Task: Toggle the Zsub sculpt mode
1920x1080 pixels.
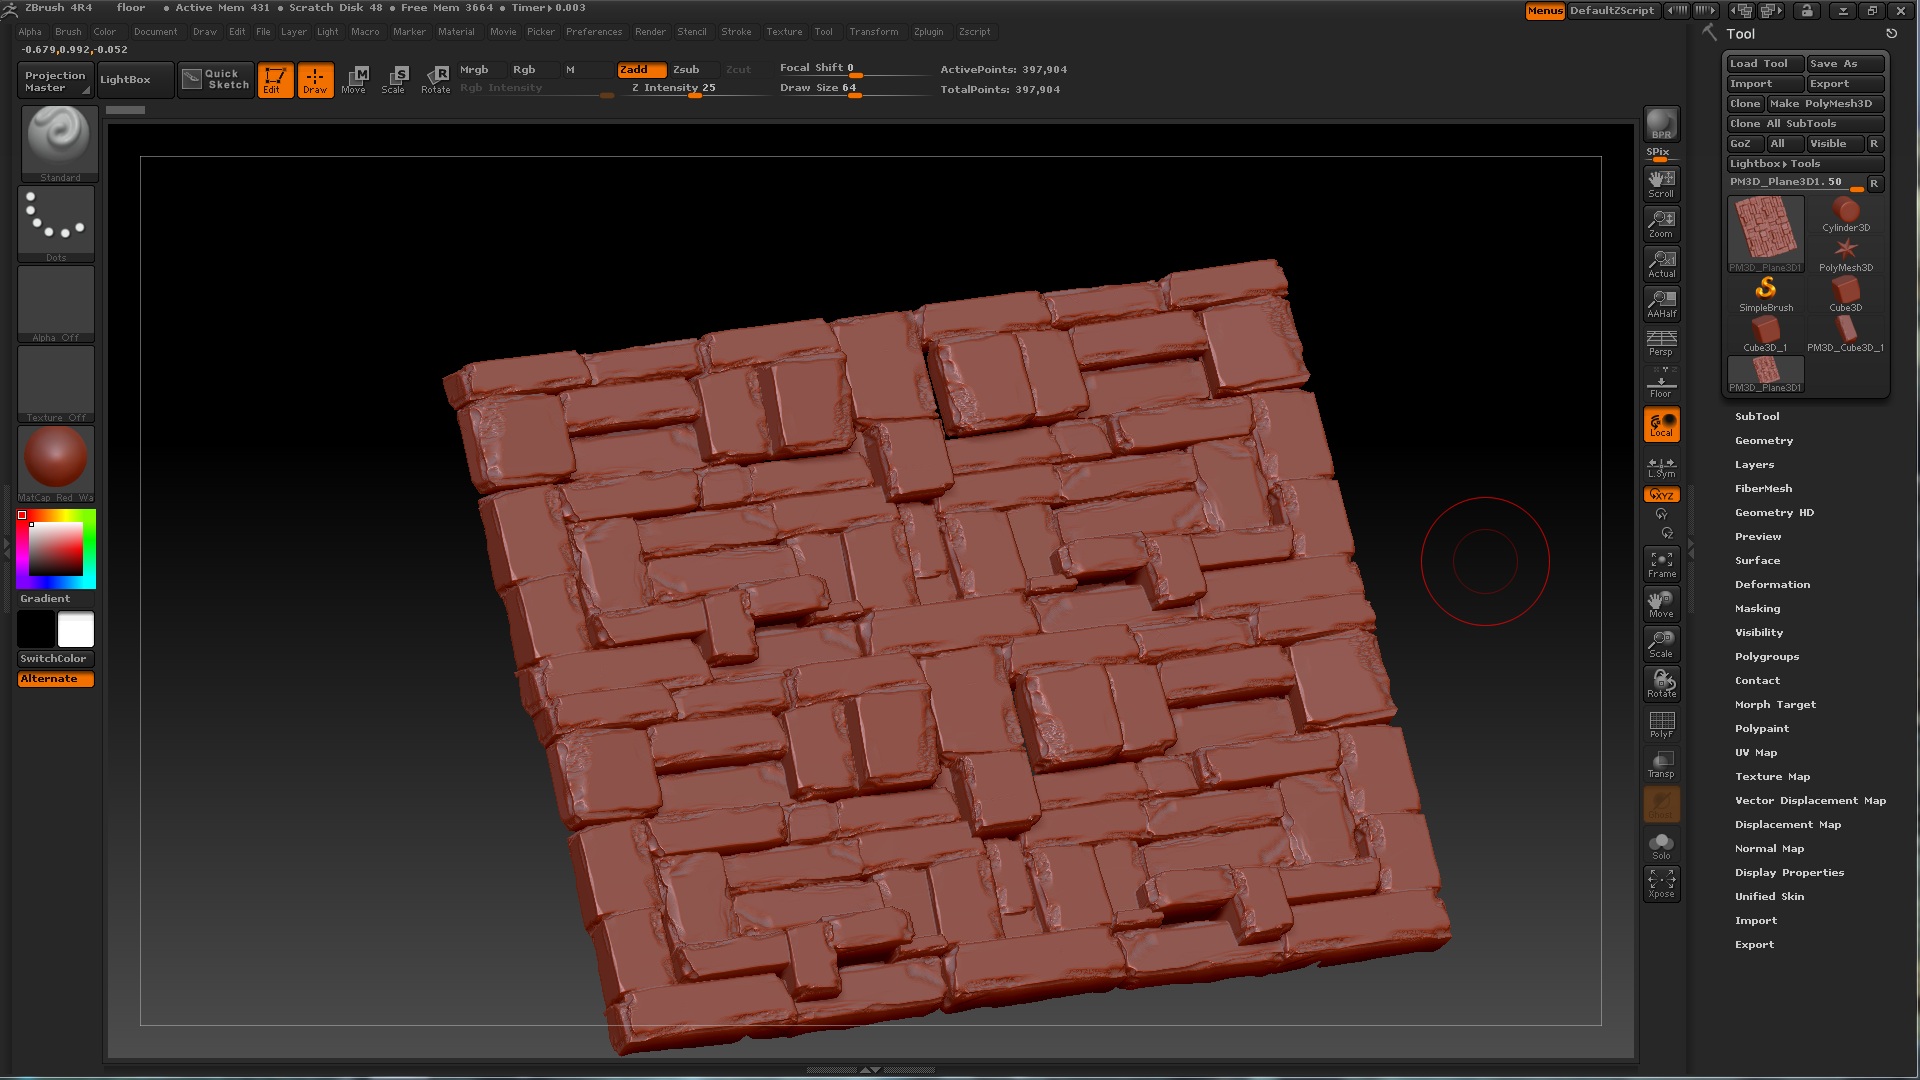Action: [686, 70]
